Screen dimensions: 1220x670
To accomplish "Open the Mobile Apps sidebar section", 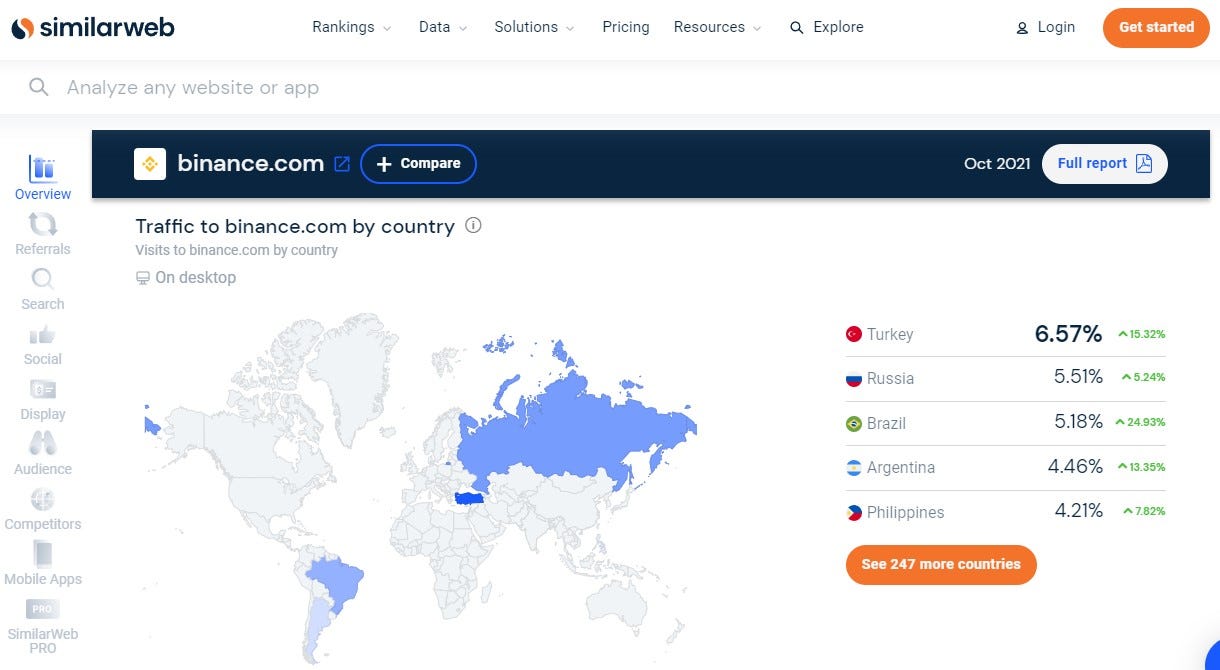I will click(x=43, y=564).
